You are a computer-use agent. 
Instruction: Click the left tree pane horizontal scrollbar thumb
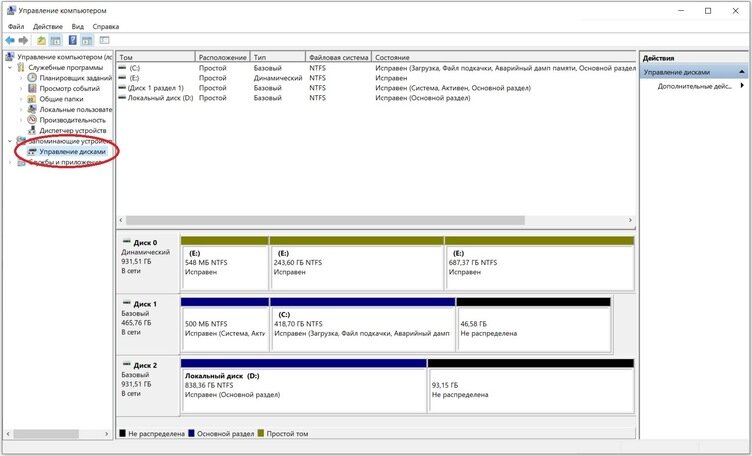point(46,433)
